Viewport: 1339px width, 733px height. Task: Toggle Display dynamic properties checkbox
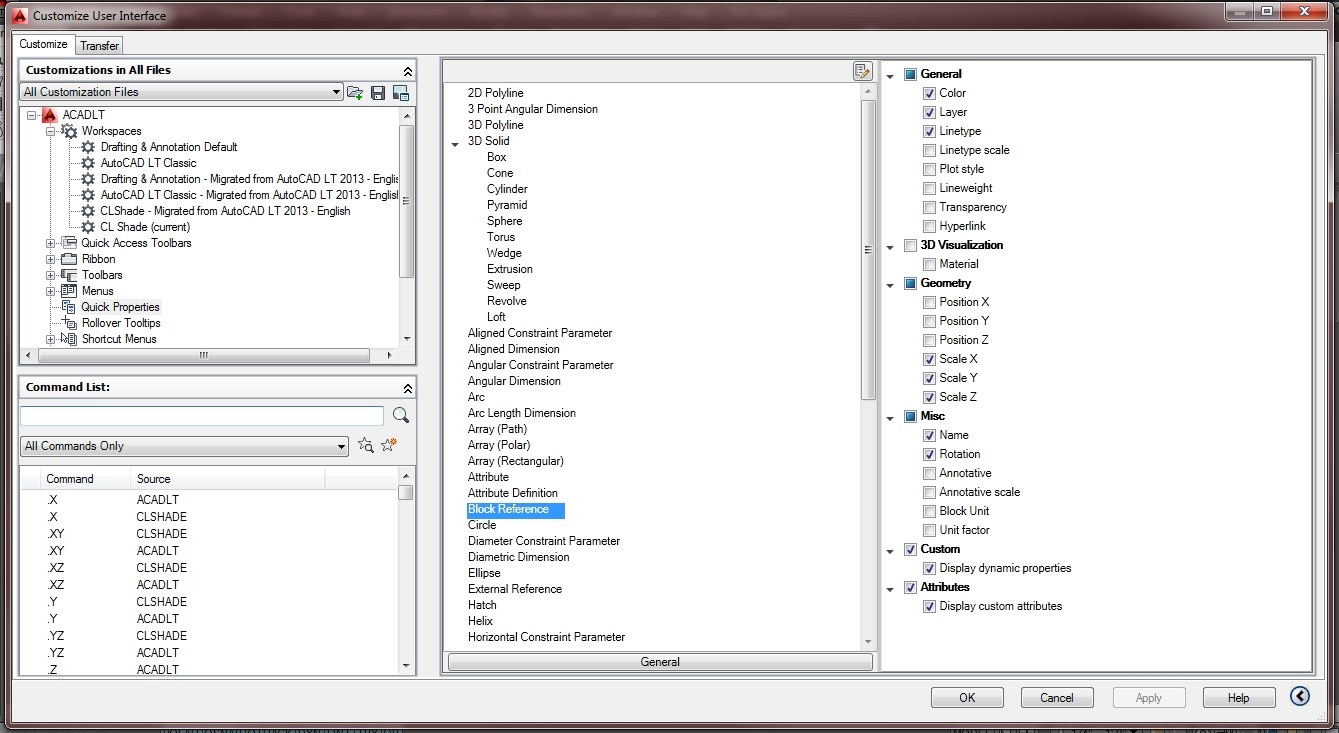pos(930,568)
